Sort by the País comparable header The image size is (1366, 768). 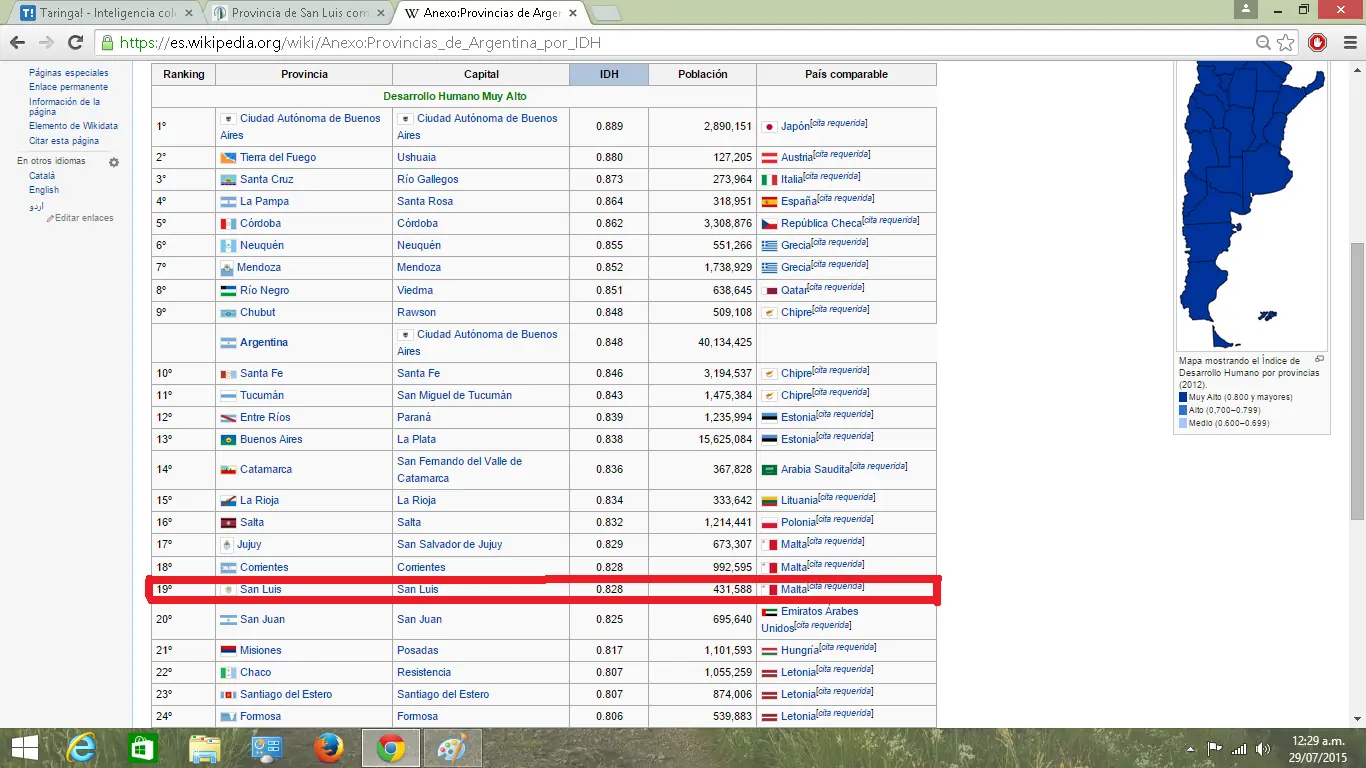[x=846, y=74]
